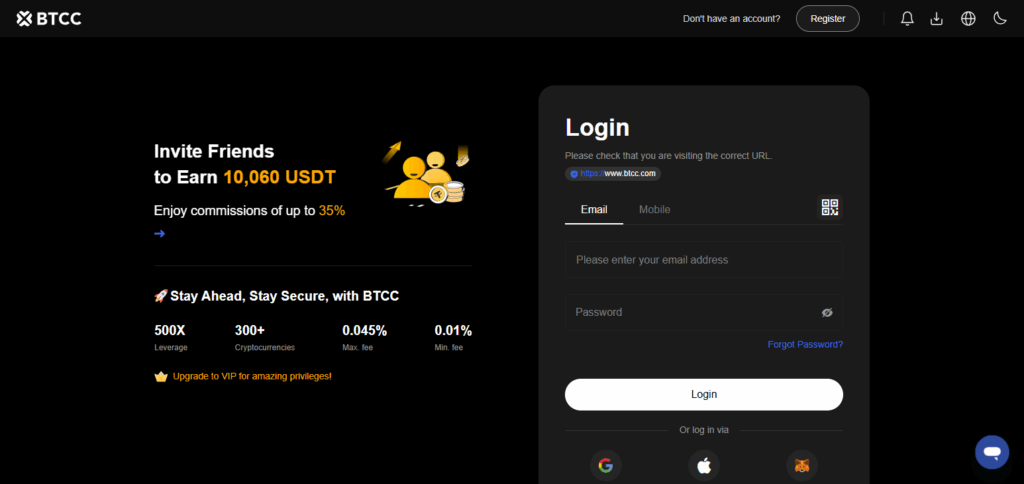Log in via MetaMask fox icon
This screenshot has height=484, width=1024.
(x=802, y=466)
